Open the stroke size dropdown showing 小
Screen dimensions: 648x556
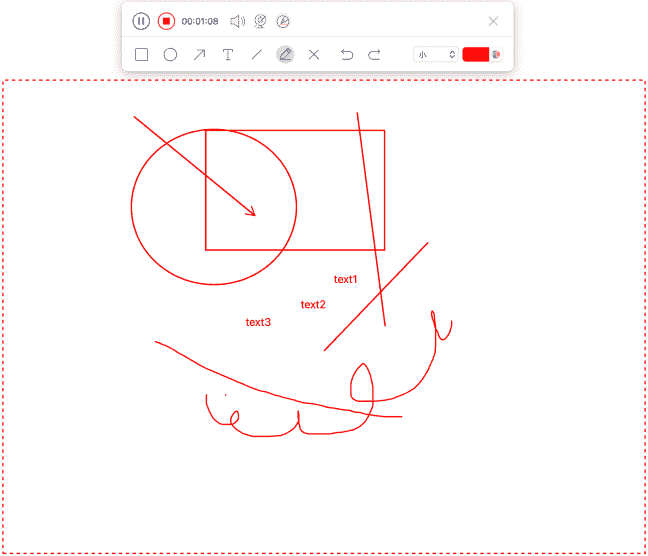[x=436, y=55]
